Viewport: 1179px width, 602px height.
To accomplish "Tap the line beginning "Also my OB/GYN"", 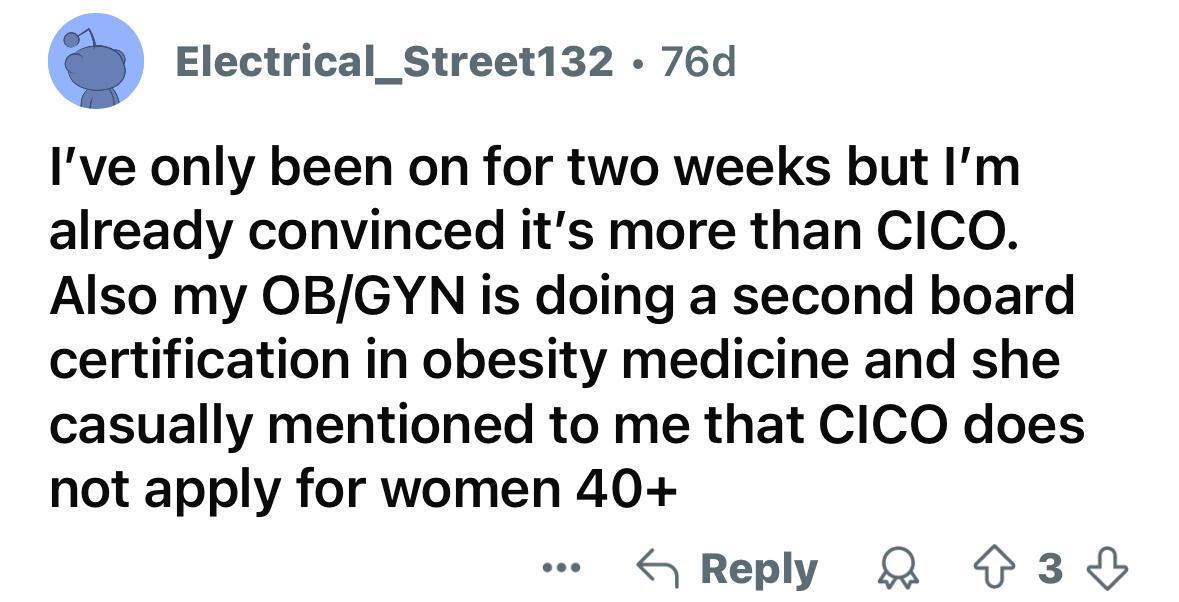I will coord(562,295).
